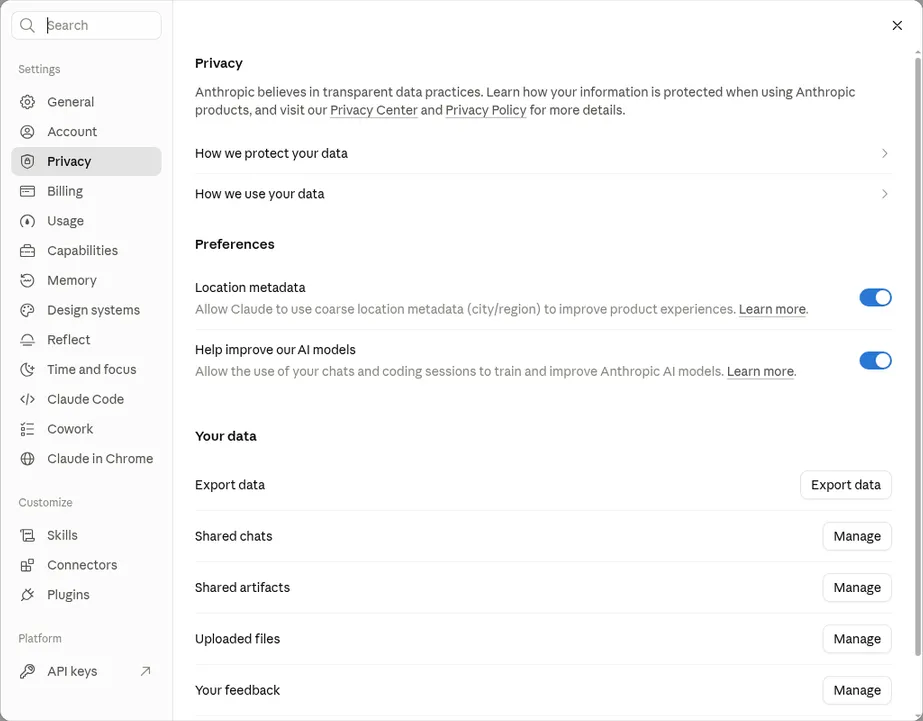The width and height of the screenshot is (923, 721).
Task: Click the search magnifier icon
Action: 27,25
